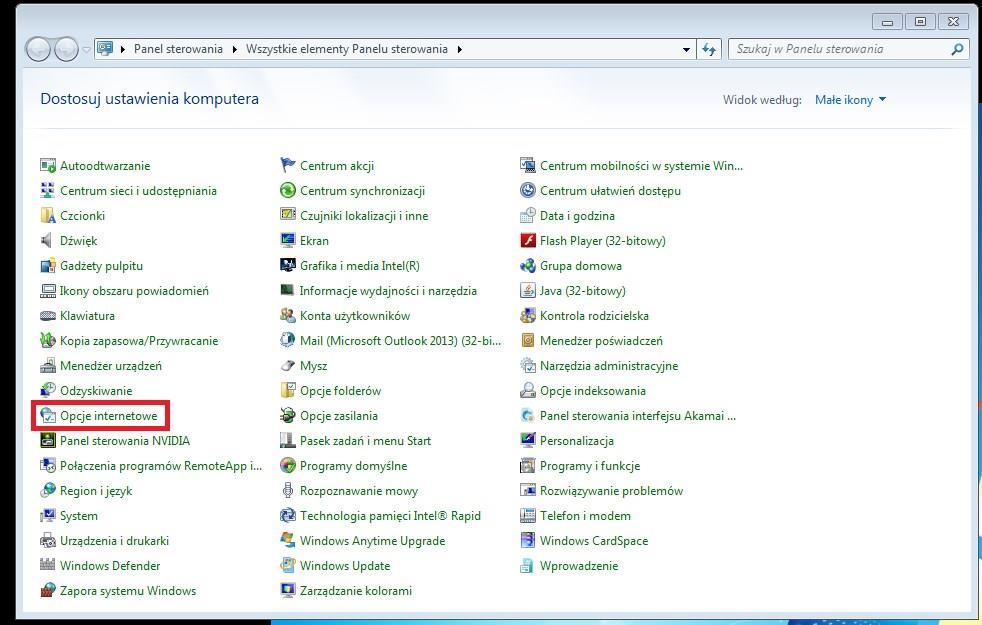Click the Rozpoznawanie mowy microphone icon
Viewport: 982px width, 625px height.
pyautogui.click(x=287, y=491)
